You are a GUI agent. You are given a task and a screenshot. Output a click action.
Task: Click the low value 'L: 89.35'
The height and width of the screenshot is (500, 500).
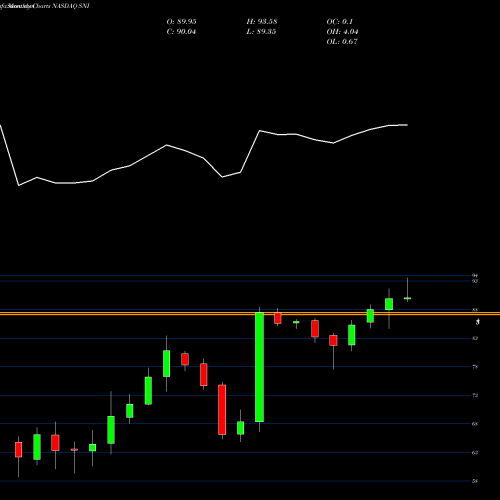[x=261, y=32]
